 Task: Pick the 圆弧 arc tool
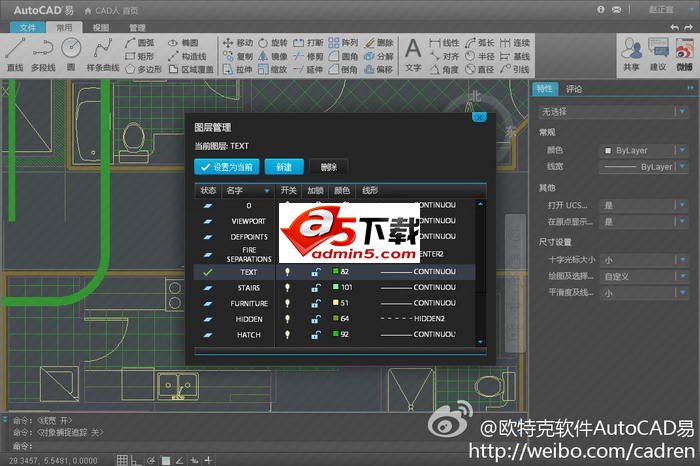pos(140,43)
